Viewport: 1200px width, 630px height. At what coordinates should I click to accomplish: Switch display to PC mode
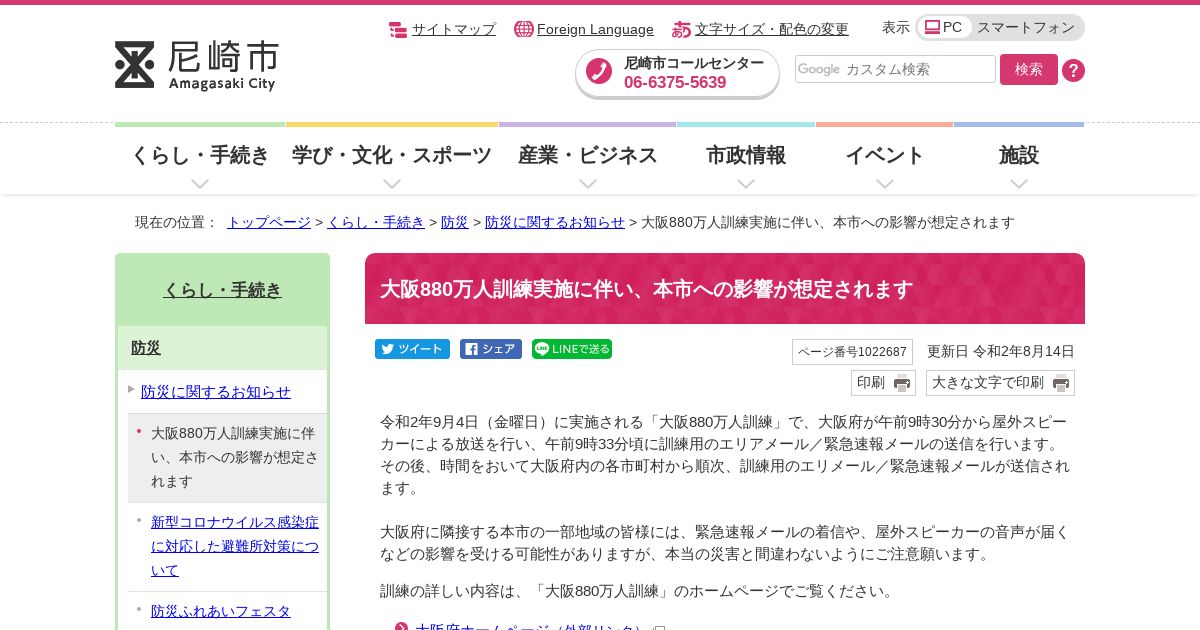[944, 27]
